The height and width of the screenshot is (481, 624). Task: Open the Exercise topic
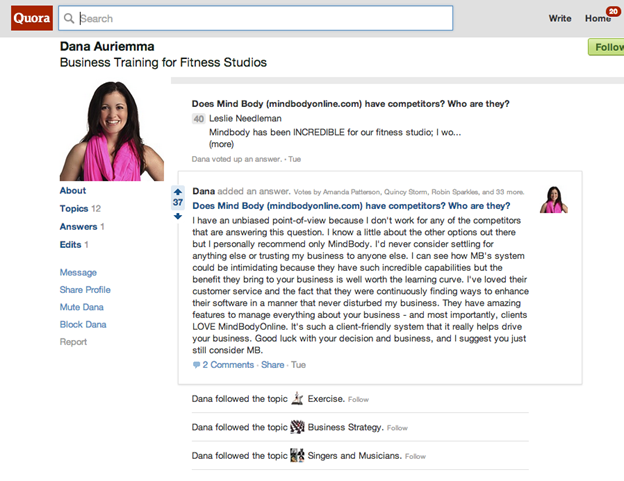[x=325, y=399]
